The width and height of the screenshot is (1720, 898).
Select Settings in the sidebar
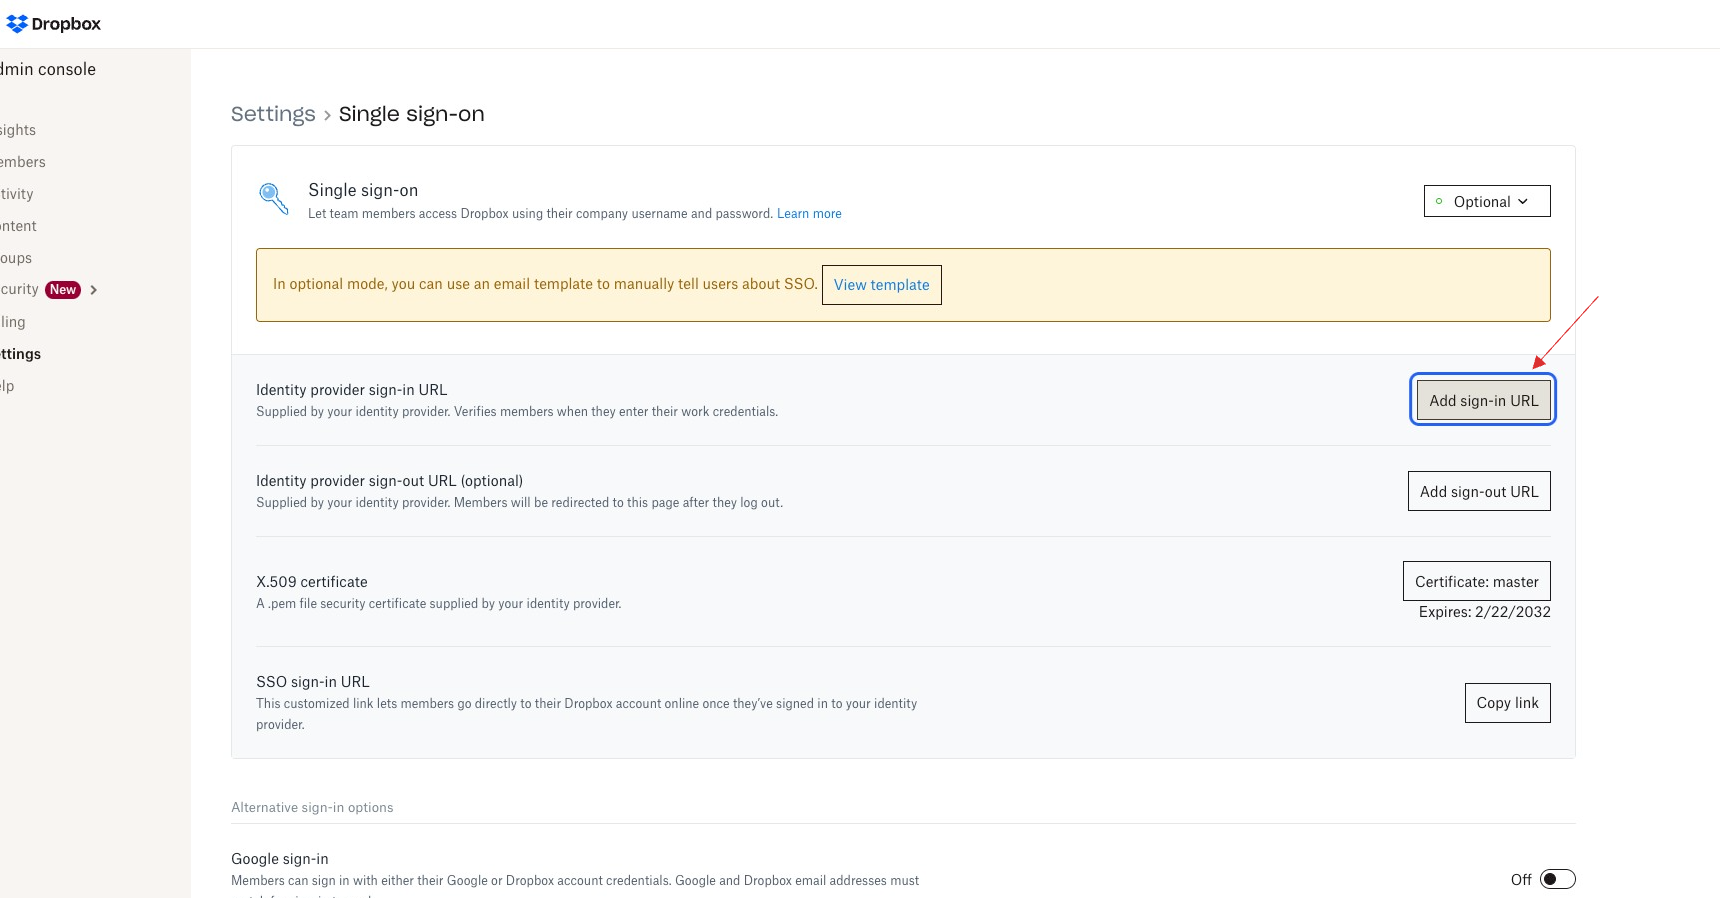[x=20, y=354]
